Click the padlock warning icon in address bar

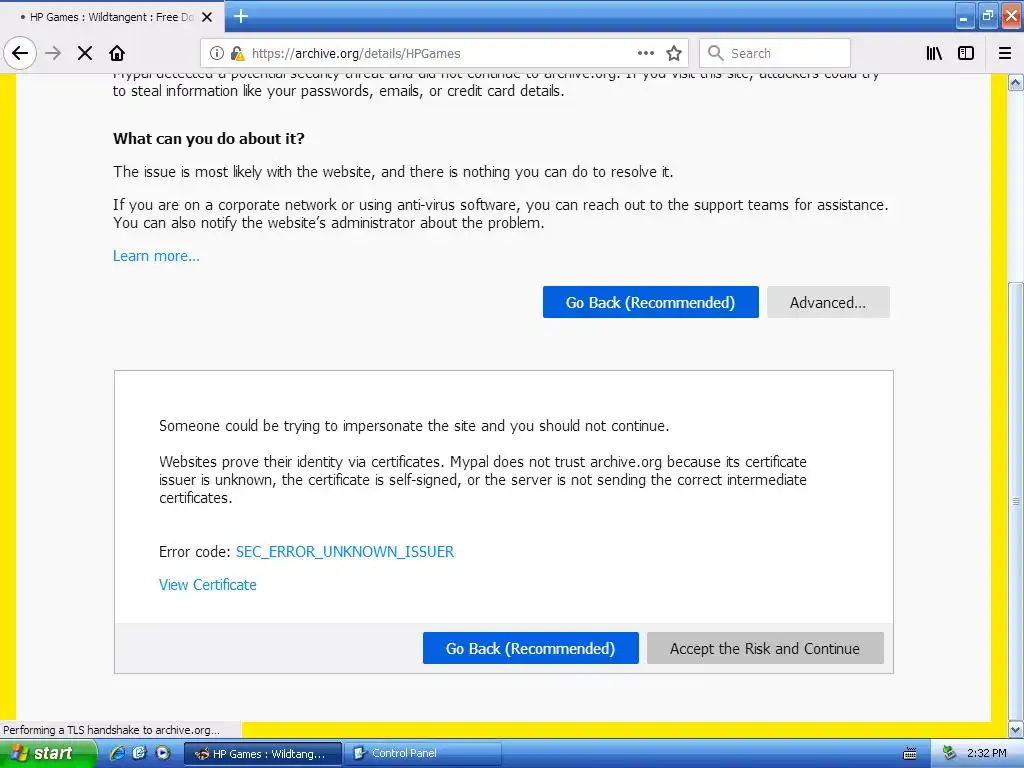[238, 54]
